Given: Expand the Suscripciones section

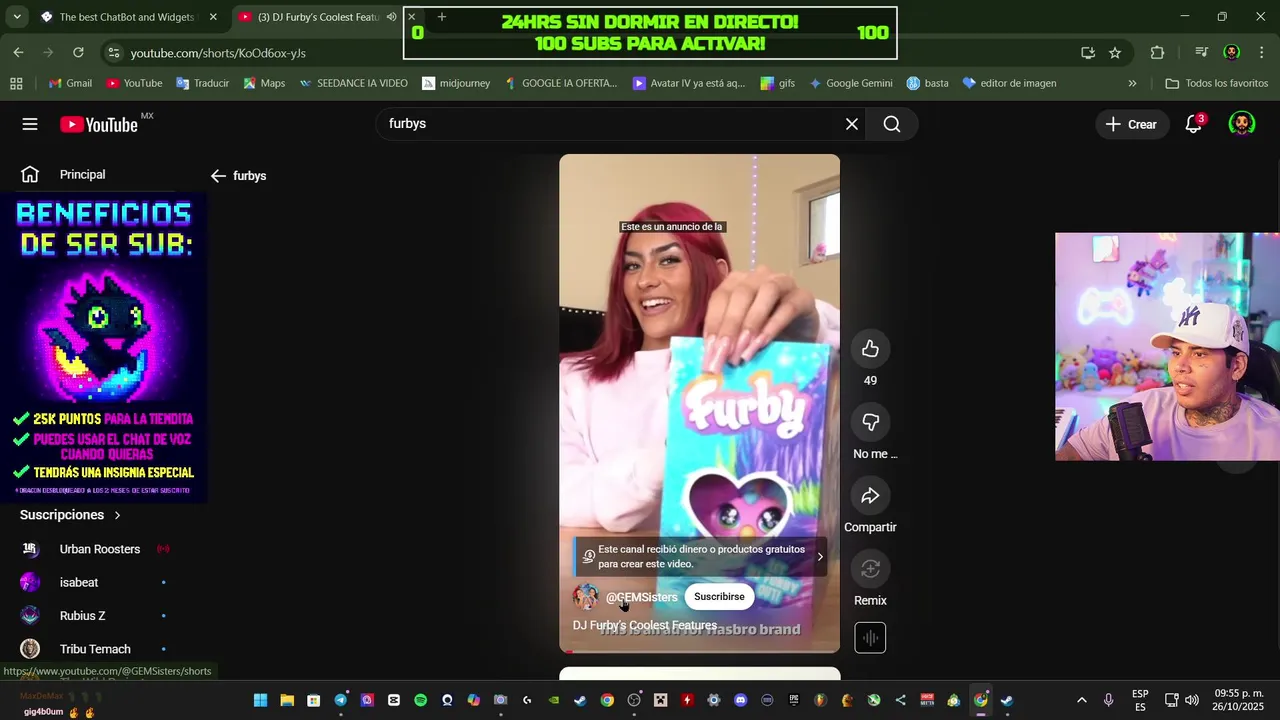Looking at the screenshot, I should (x=70, y=515).
